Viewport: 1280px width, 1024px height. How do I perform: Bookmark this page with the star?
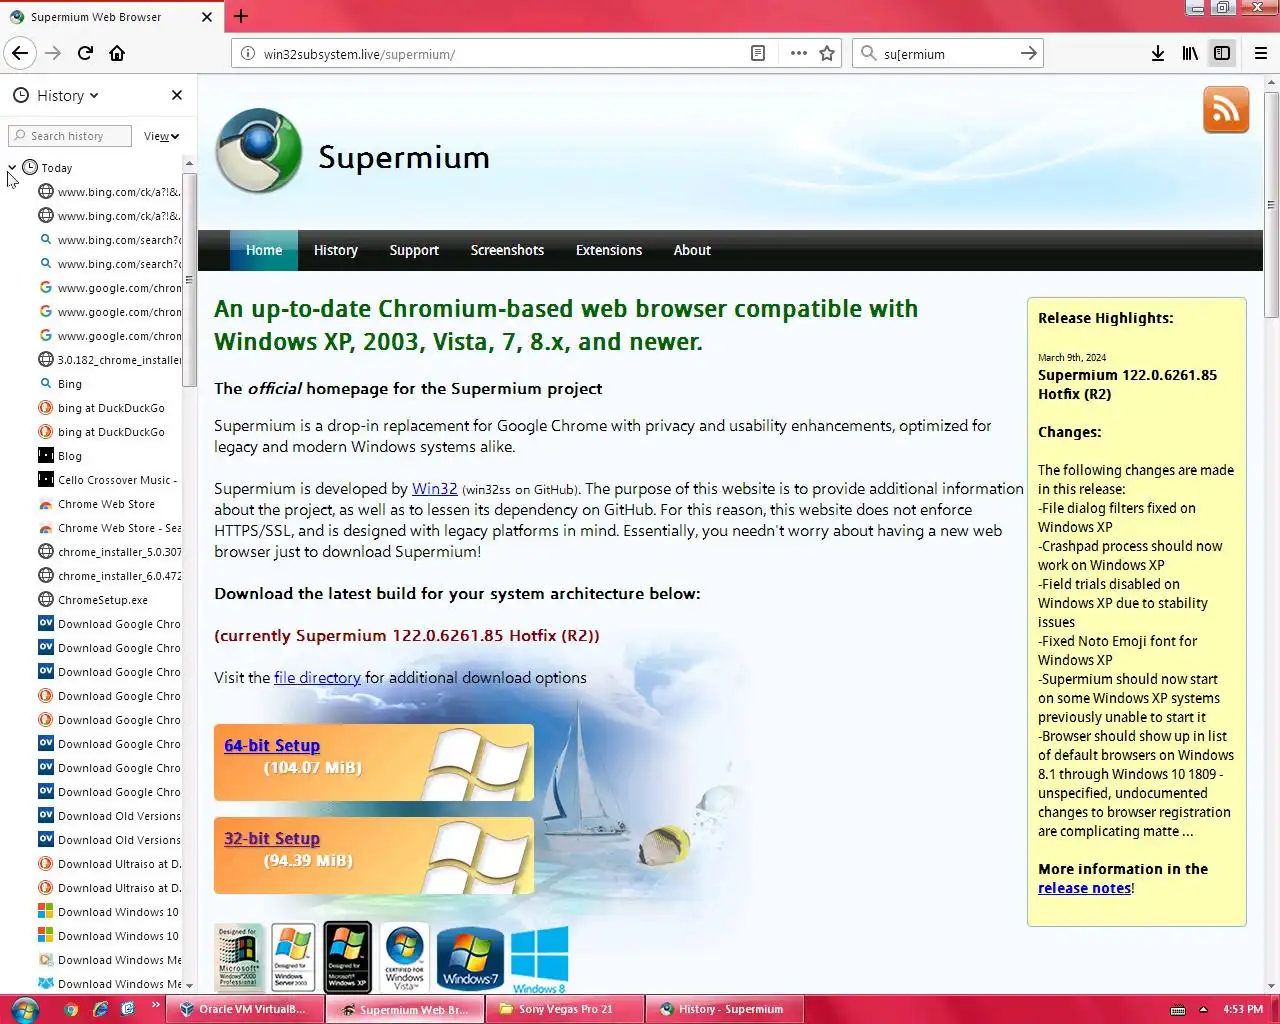[827, 53]
